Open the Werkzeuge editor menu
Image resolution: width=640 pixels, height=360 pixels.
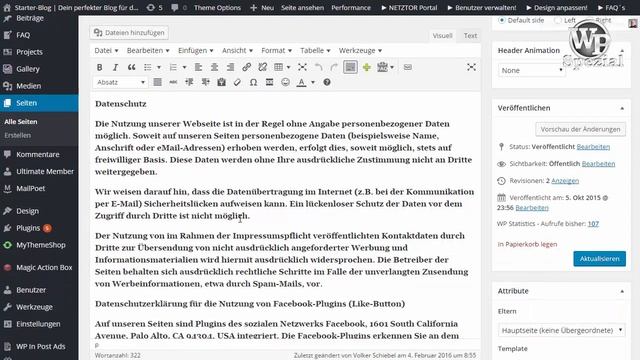point(360,51)
